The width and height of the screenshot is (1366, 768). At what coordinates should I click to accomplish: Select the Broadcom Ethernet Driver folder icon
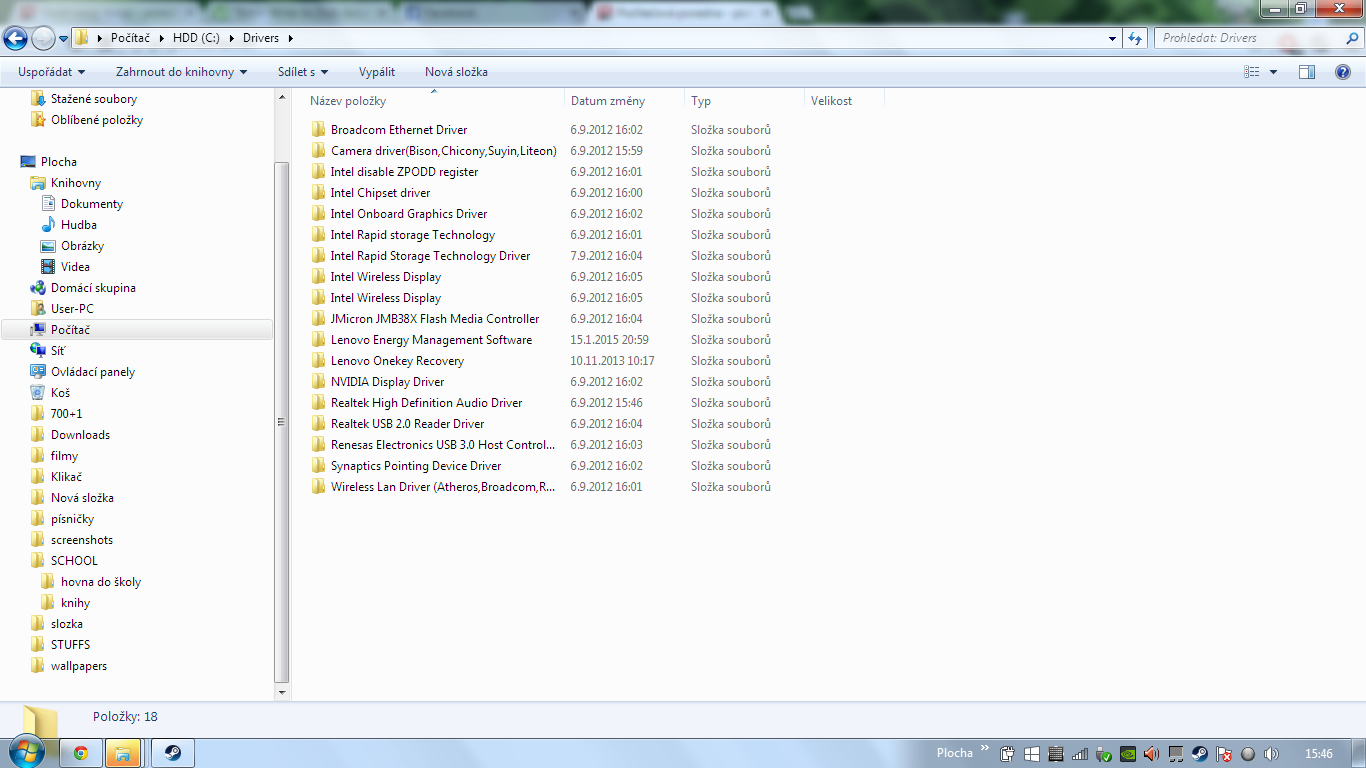[x=319, y=130]
